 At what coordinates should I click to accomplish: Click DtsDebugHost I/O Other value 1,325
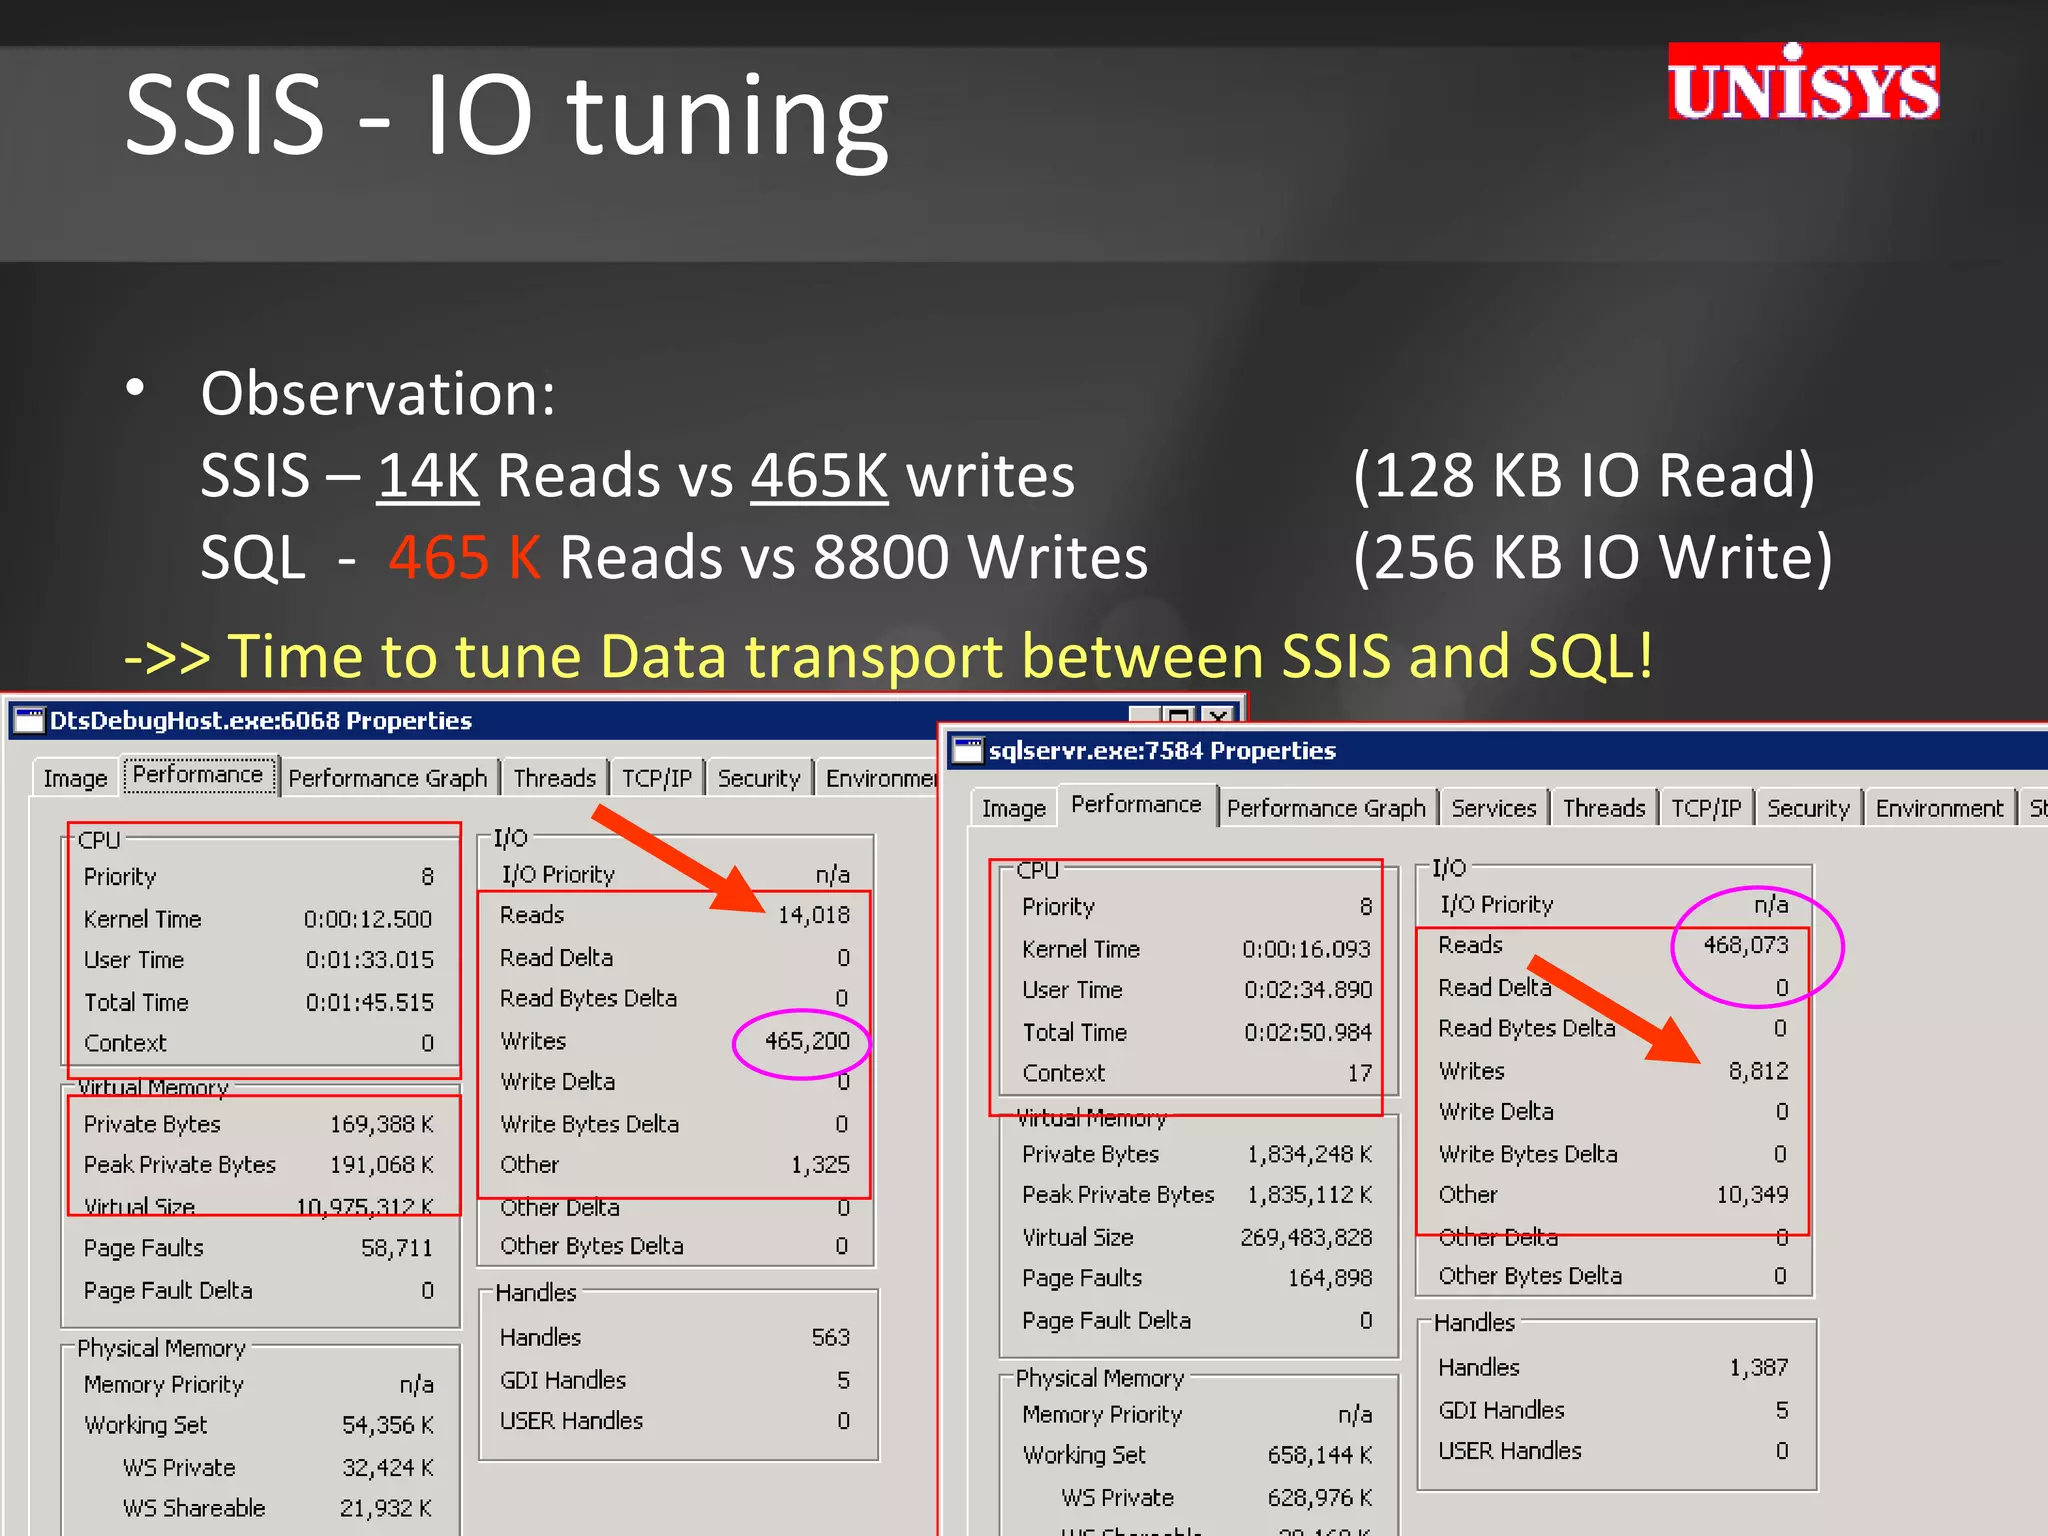pos(820,1165)
